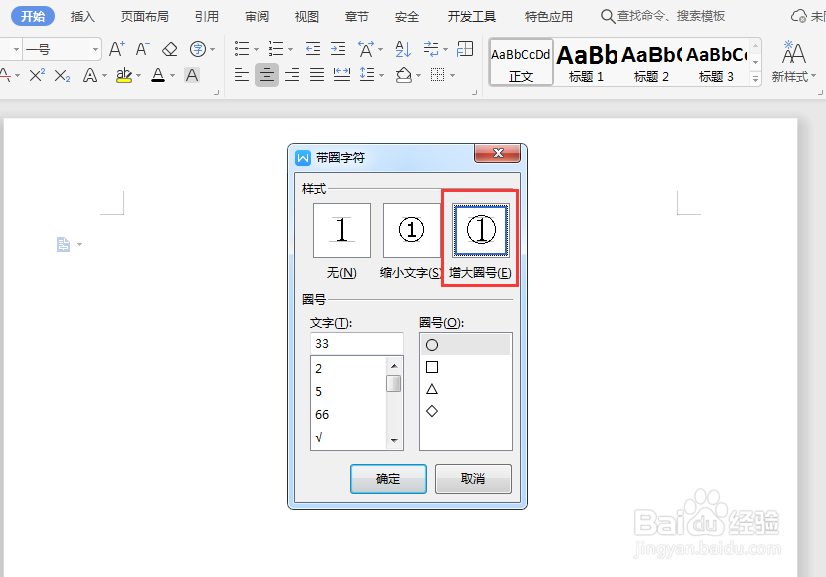Expand the styles gallery more arrow

755,79
